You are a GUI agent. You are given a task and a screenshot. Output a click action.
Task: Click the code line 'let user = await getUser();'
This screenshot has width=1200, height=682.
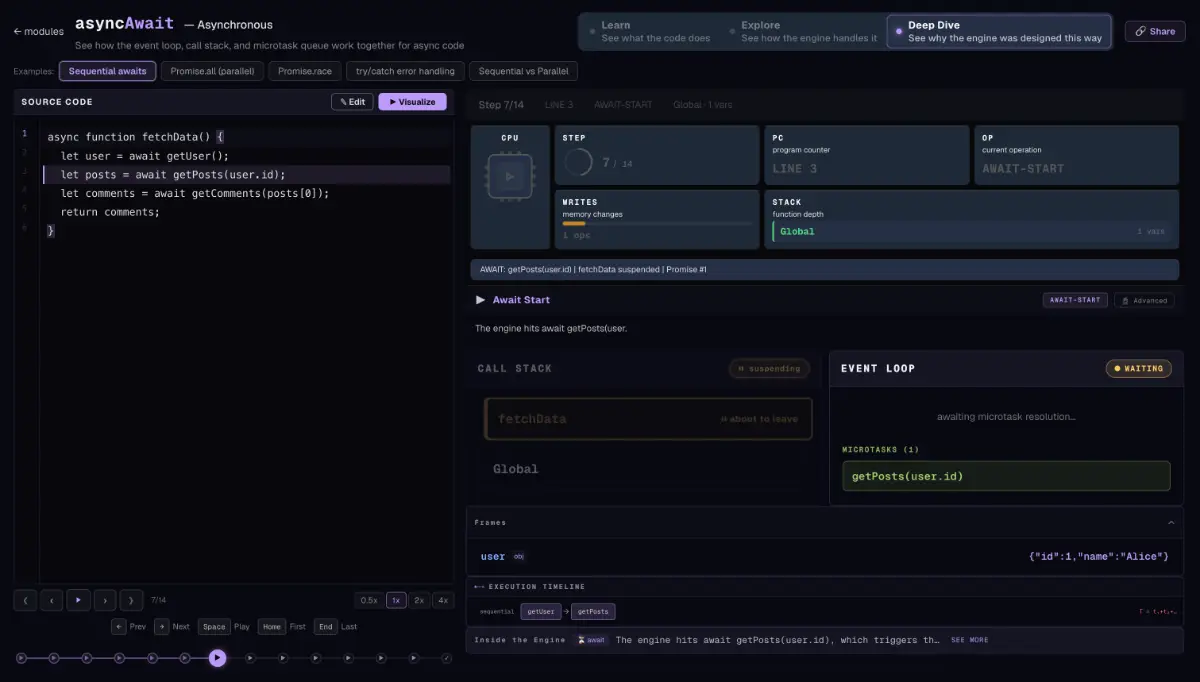pos(145,156)
